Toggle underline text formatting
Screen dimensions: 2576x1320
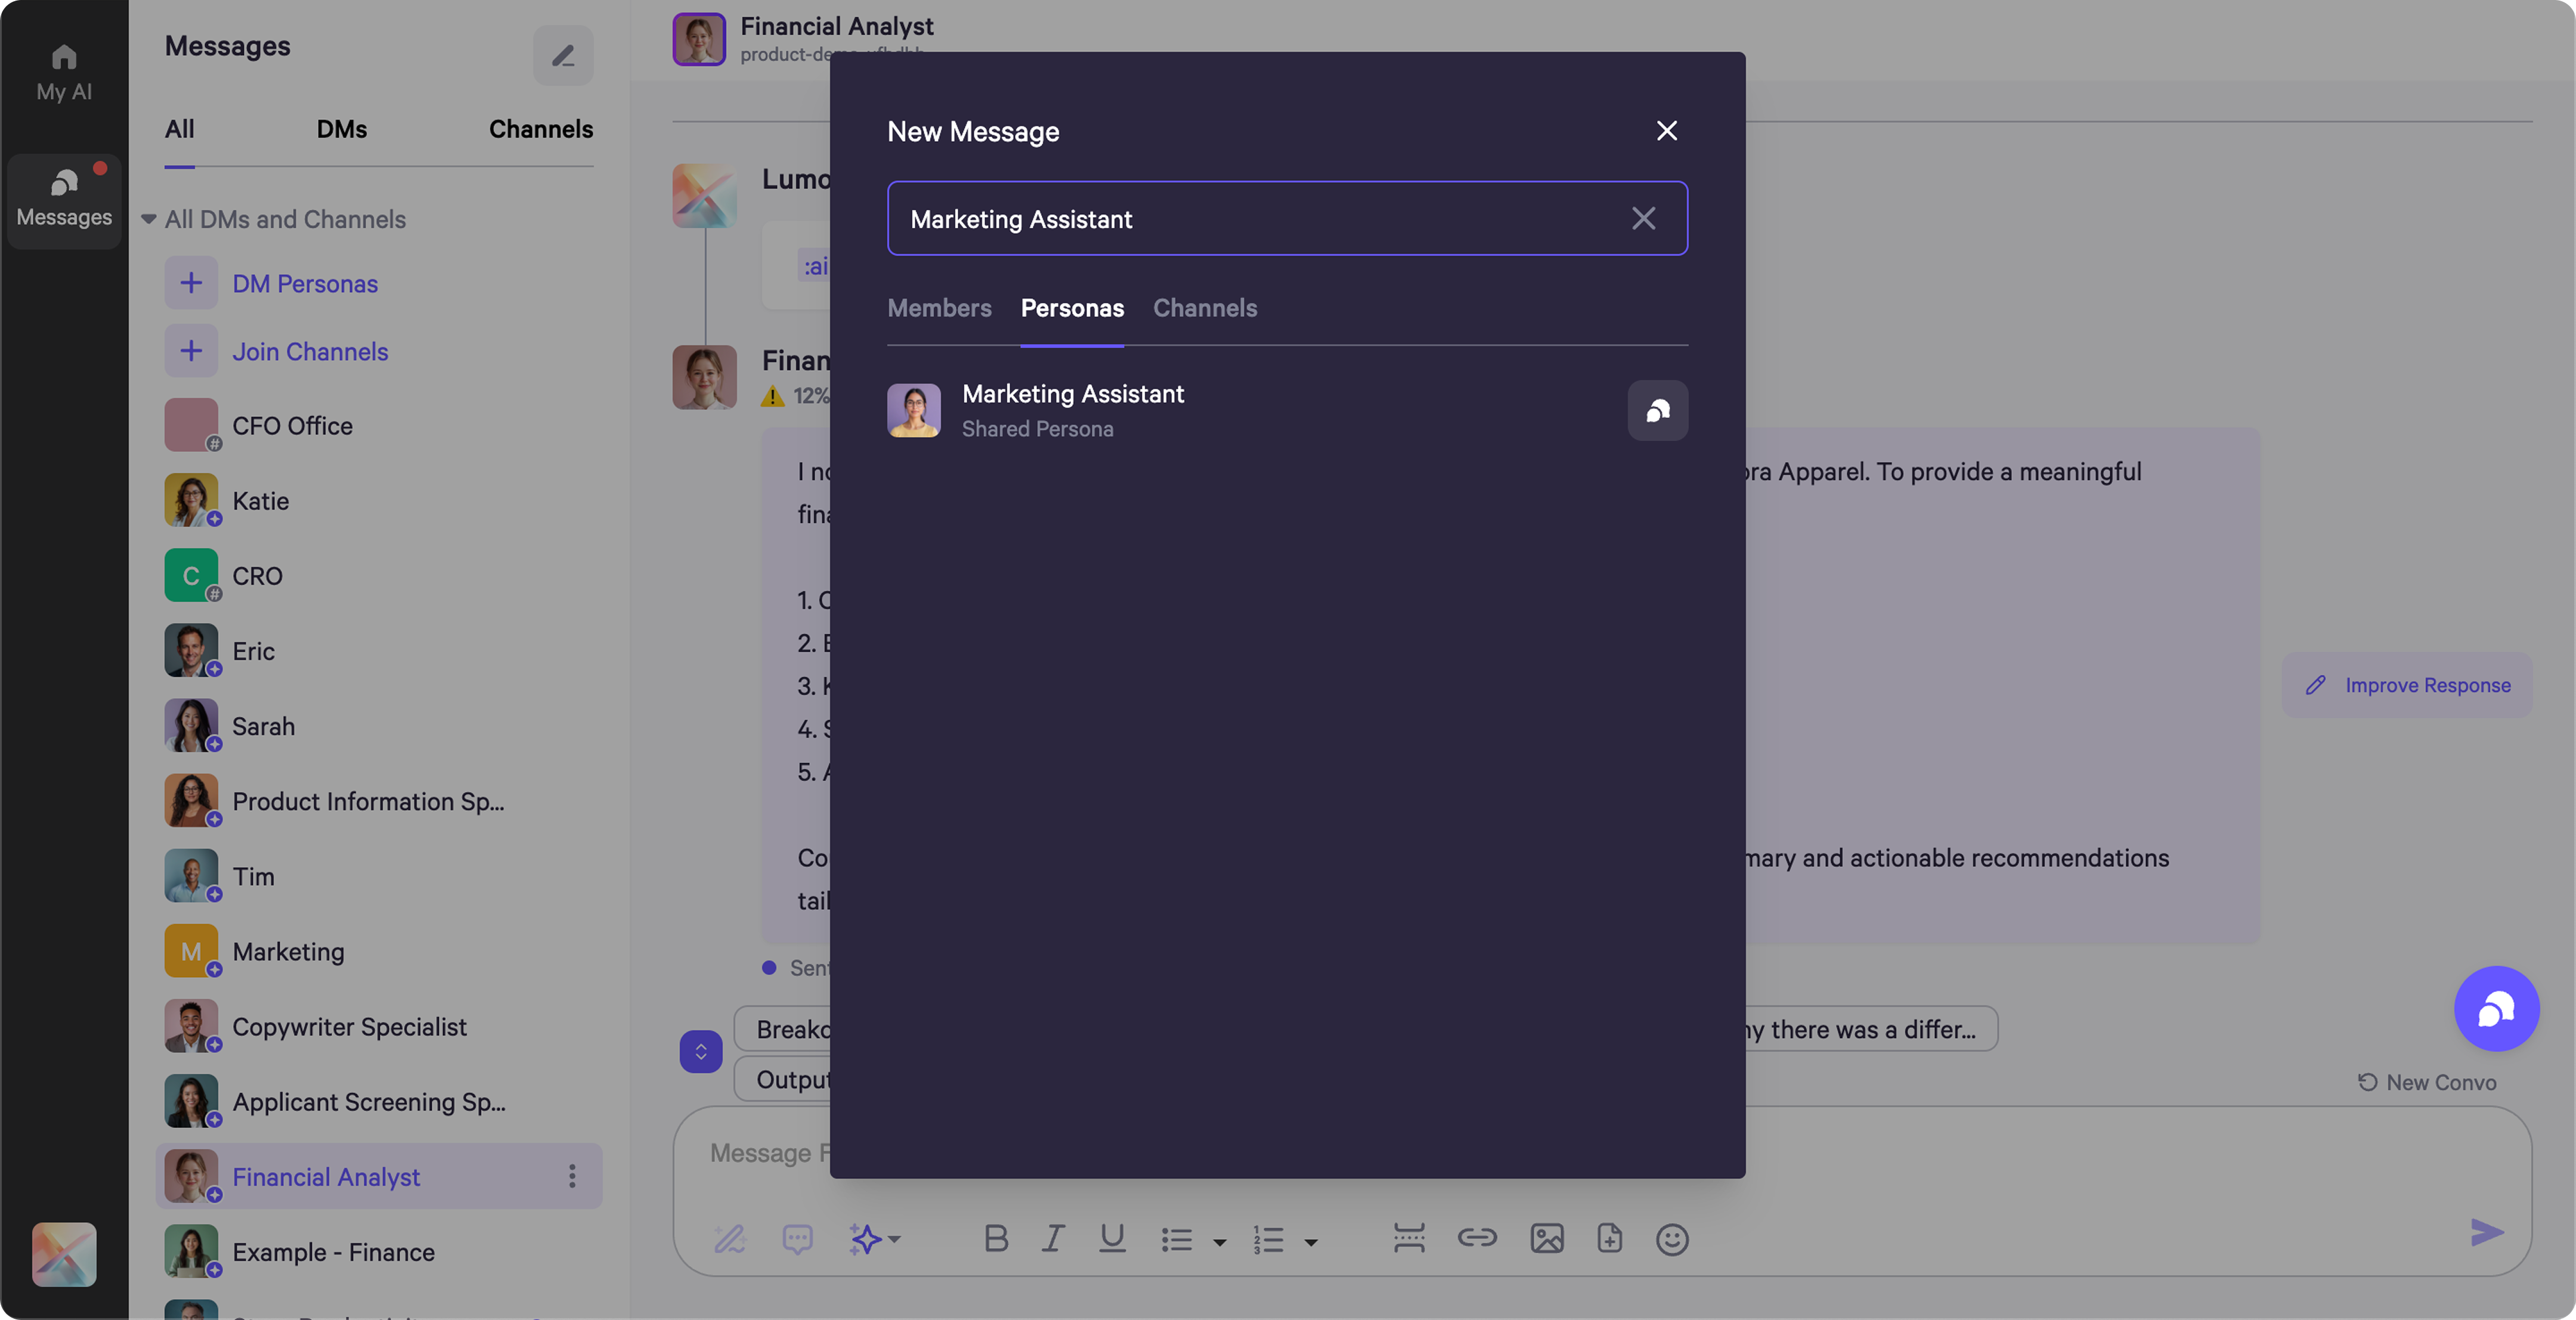click(x=1112, y=1239)
